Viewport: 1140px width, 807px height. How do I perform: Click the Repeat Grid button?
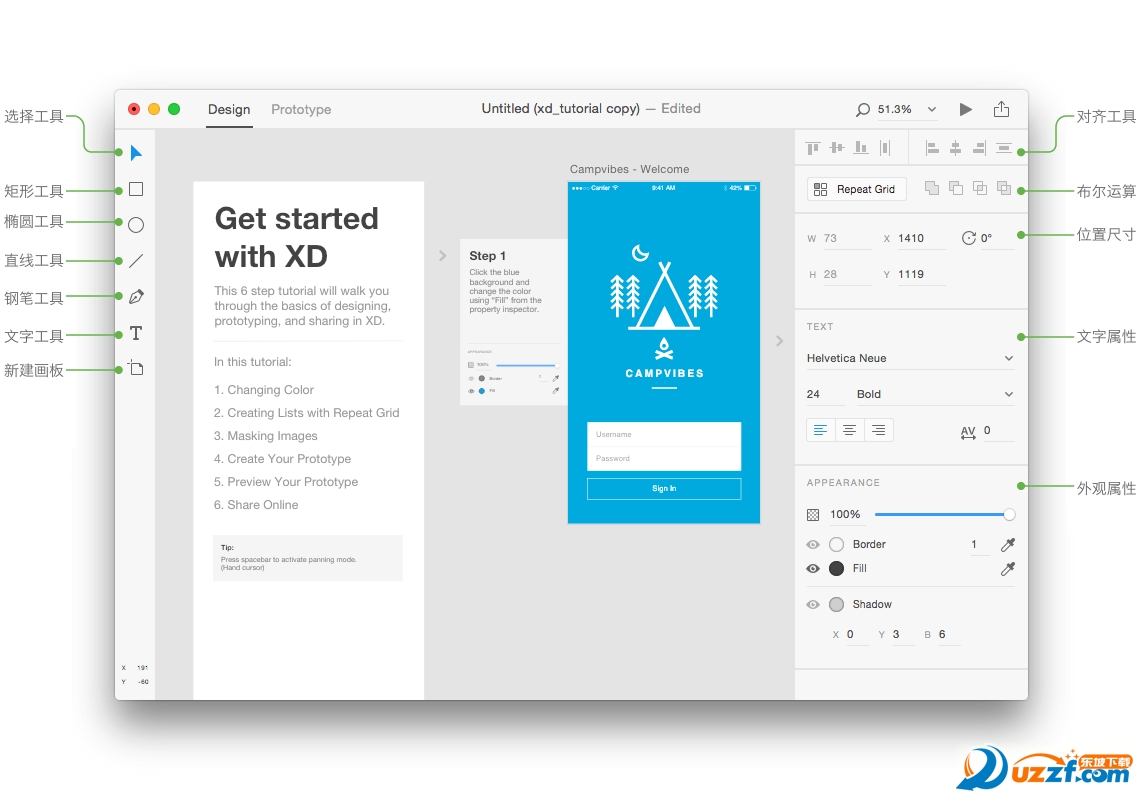point(856,189)
